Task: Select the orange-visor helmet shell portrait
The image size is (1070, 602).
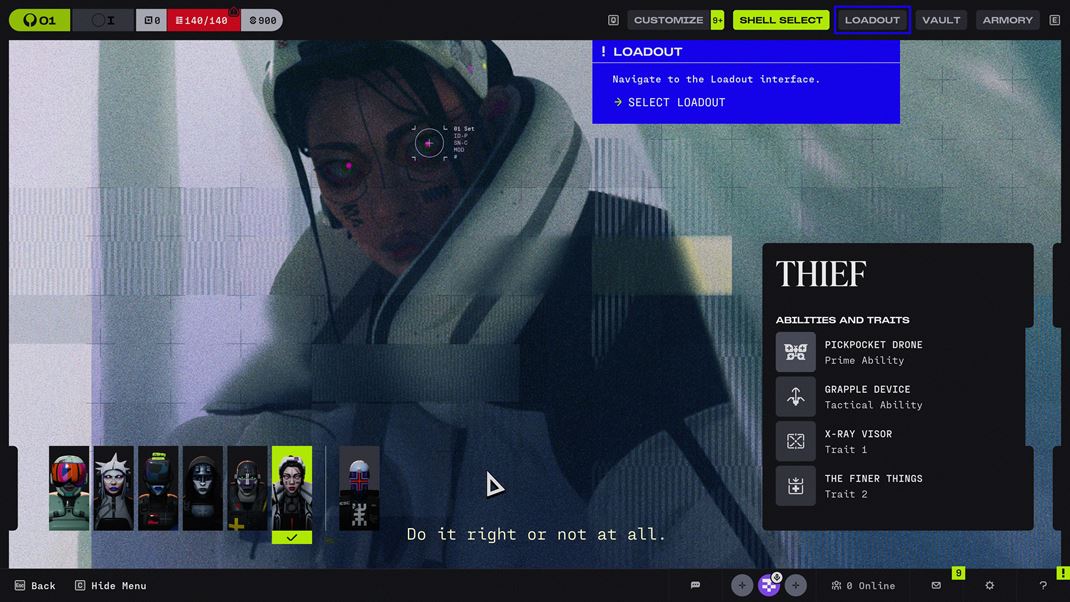Action: pos(69,488)
